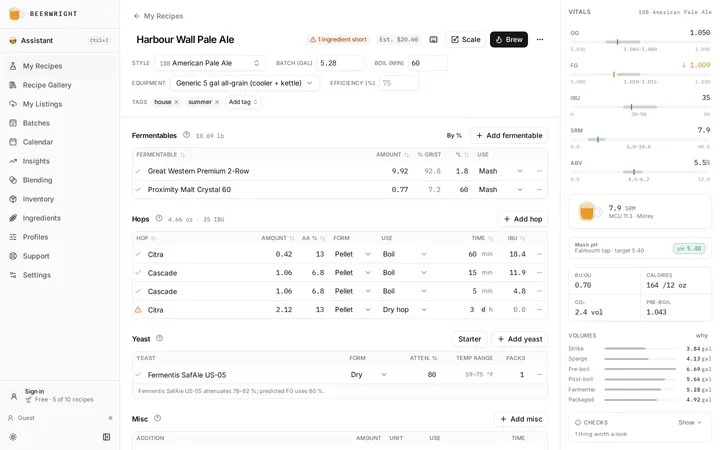720x450 pixels.
Task: Click the Add misc button
Action: 521,419
